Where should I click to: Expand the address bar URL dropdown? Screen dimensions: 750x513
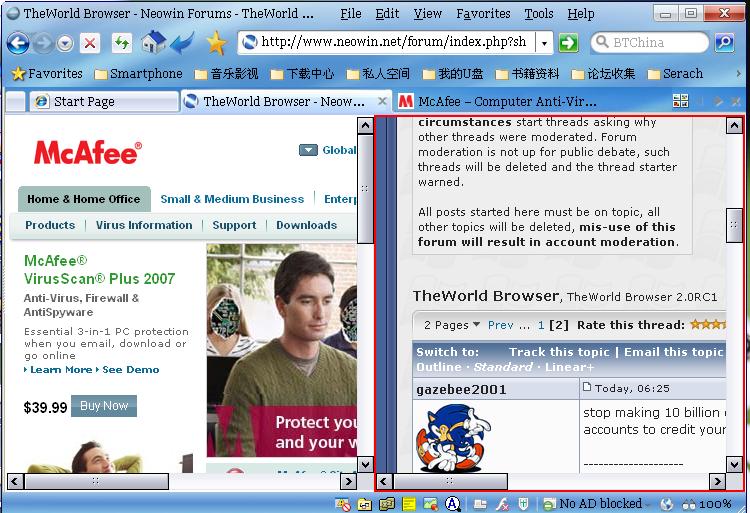coord(544,44)
